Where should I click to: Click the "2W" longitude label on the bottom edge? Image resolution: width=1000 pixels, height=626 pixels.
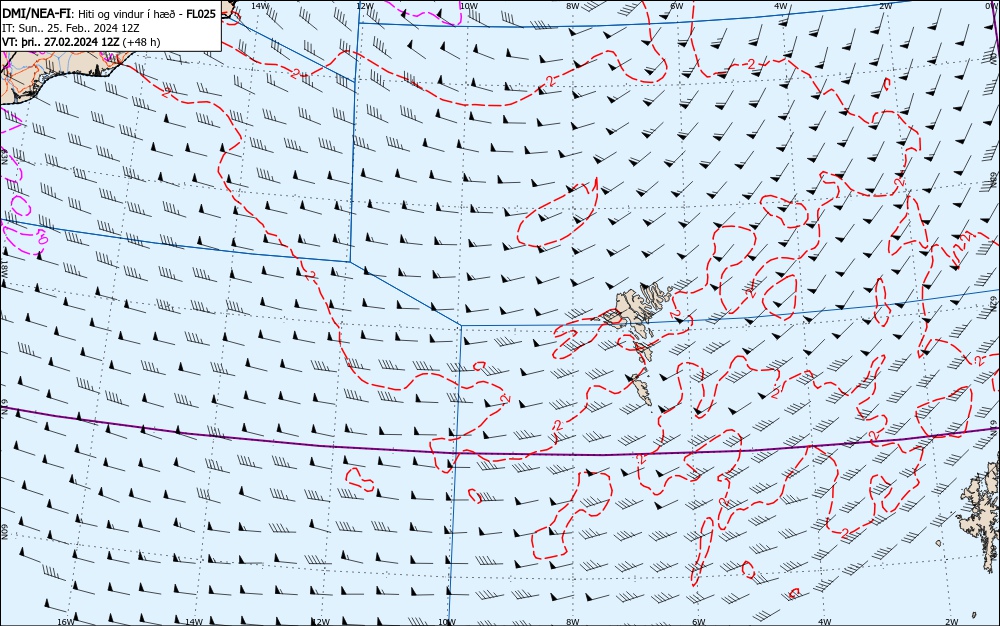click(951, 622)
